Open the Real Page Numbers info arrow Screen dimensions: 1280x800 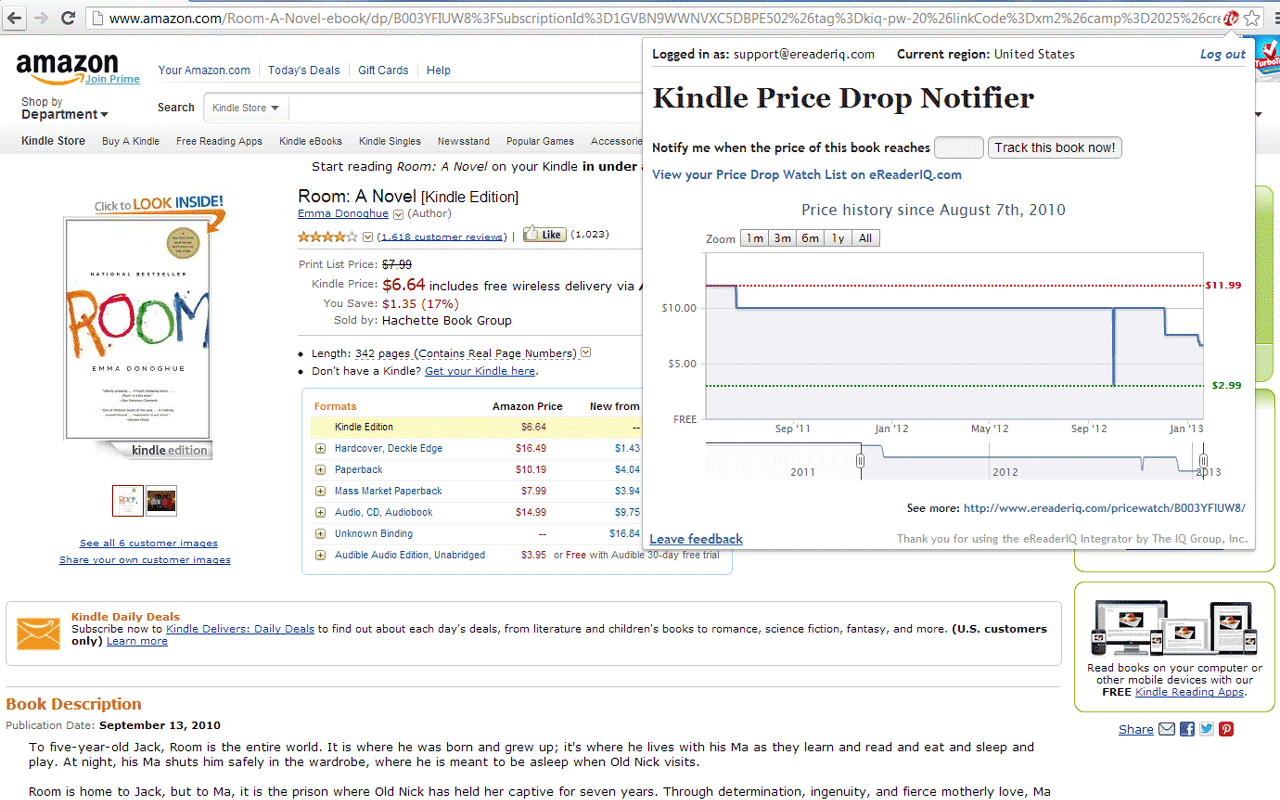tap(586, 353)
